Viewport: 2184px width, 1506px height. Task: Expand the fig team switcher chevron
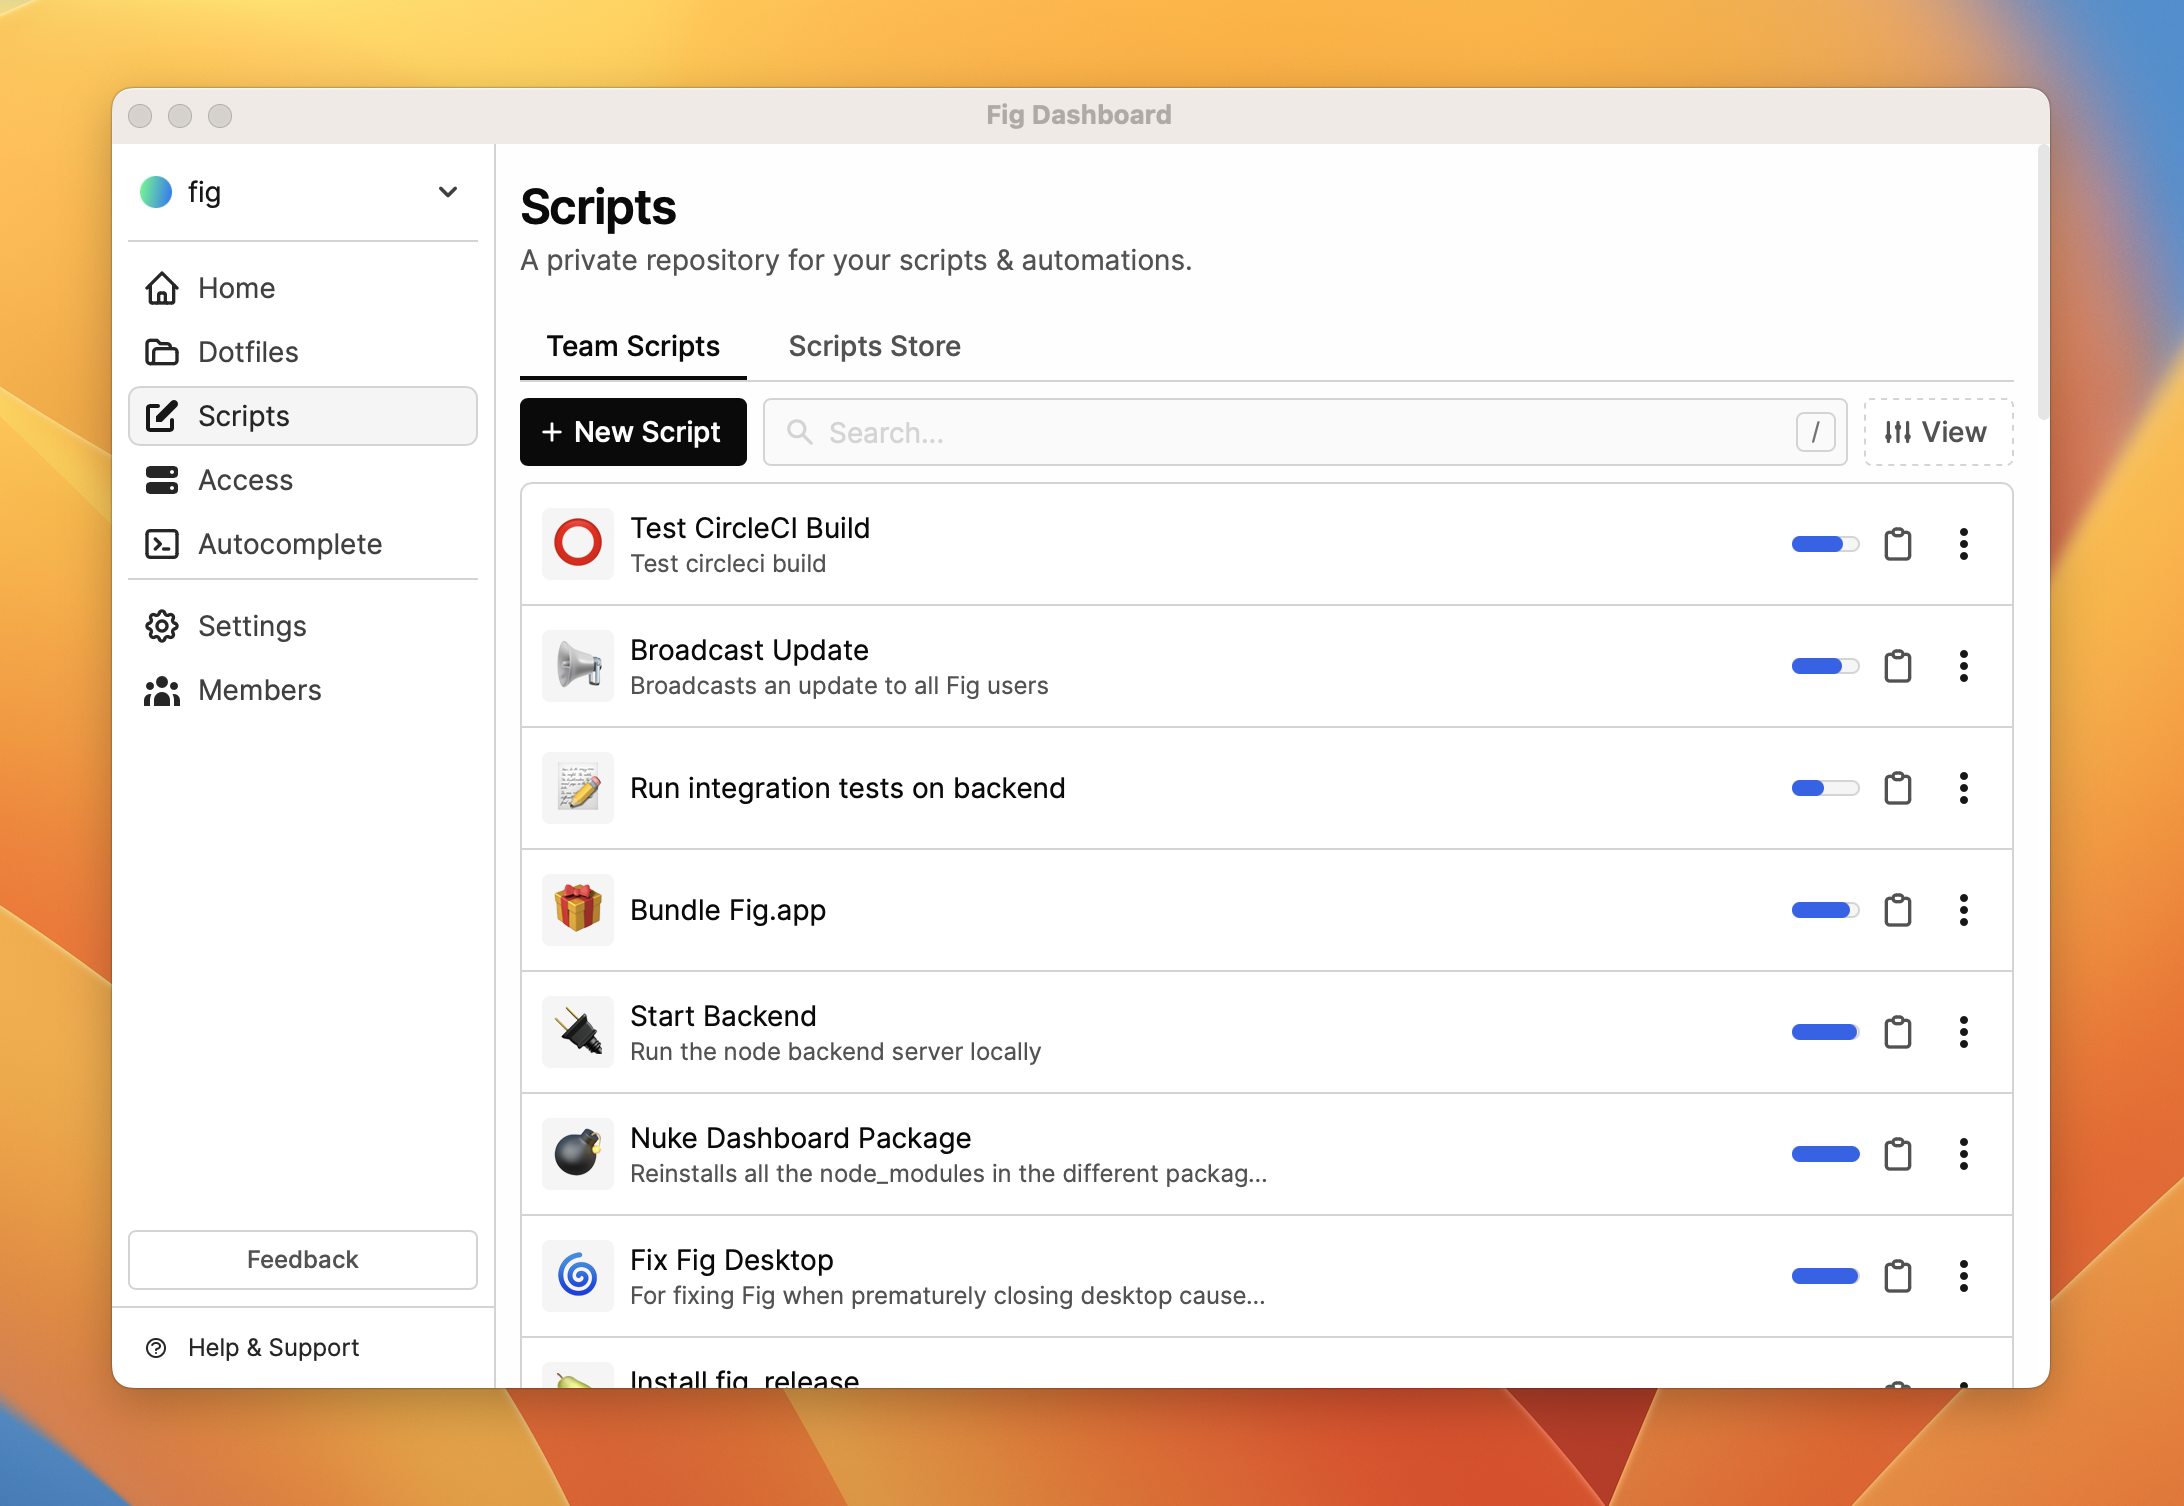click(448, 192)
